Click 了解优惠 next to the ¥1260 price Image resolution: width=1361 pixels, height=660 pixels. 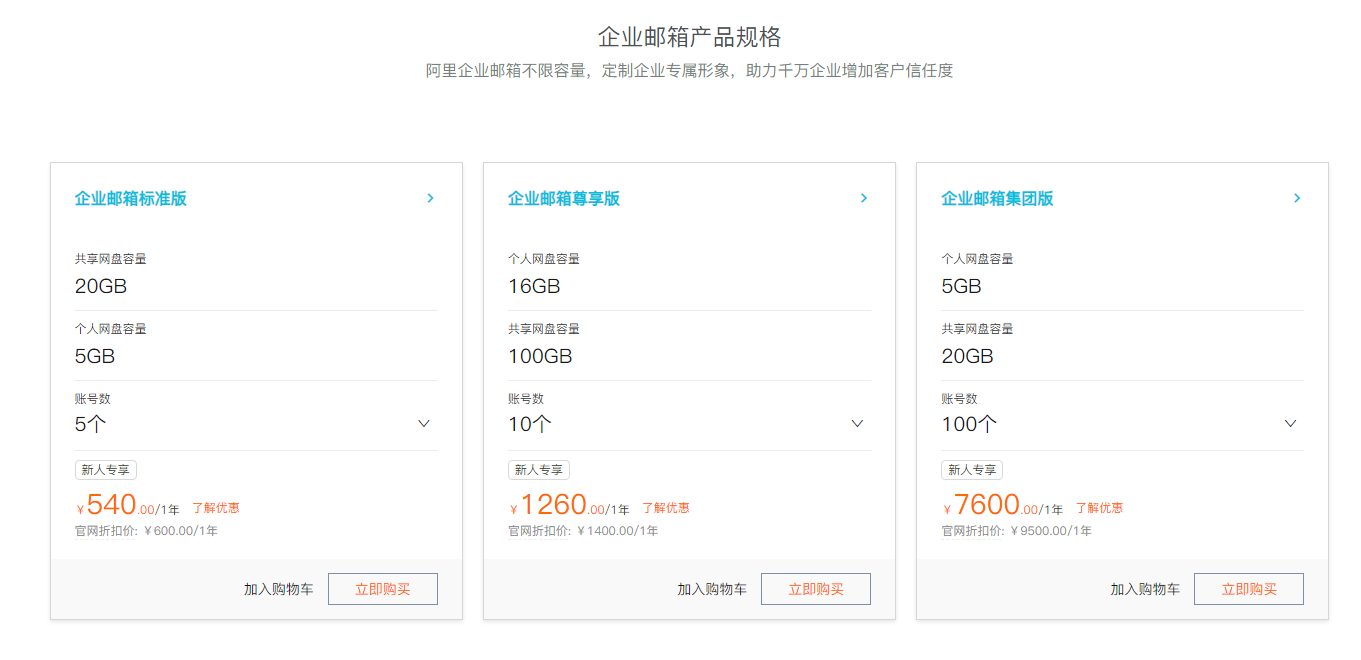click(x=666, y=508)
